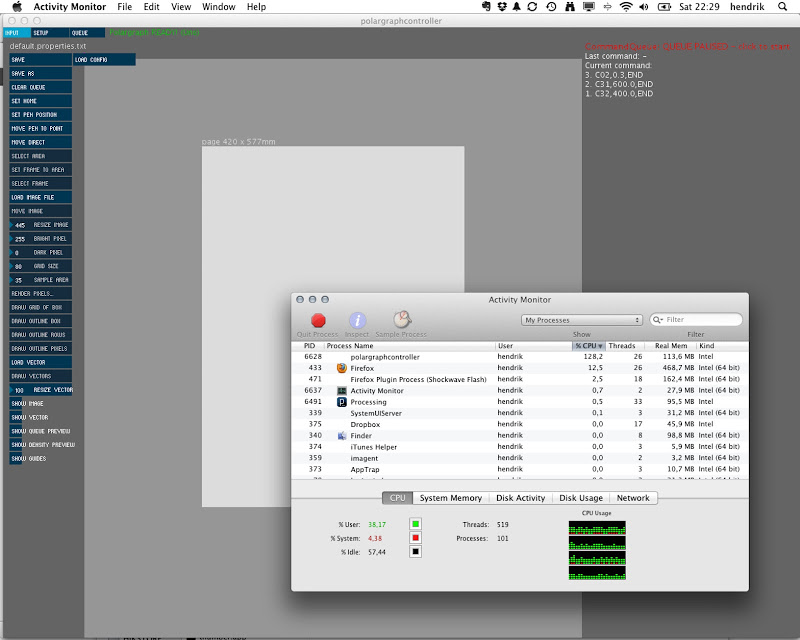The image size is (800, 640).
Task: Open the Dropbox menu bar icon
Action: coord(502,7)
